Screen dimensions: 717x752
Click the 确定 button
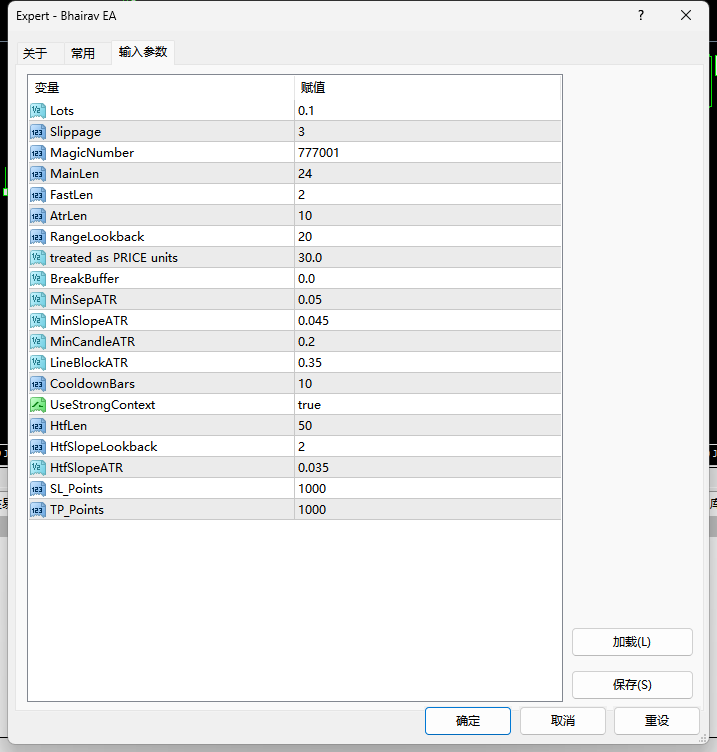[468, 720]
